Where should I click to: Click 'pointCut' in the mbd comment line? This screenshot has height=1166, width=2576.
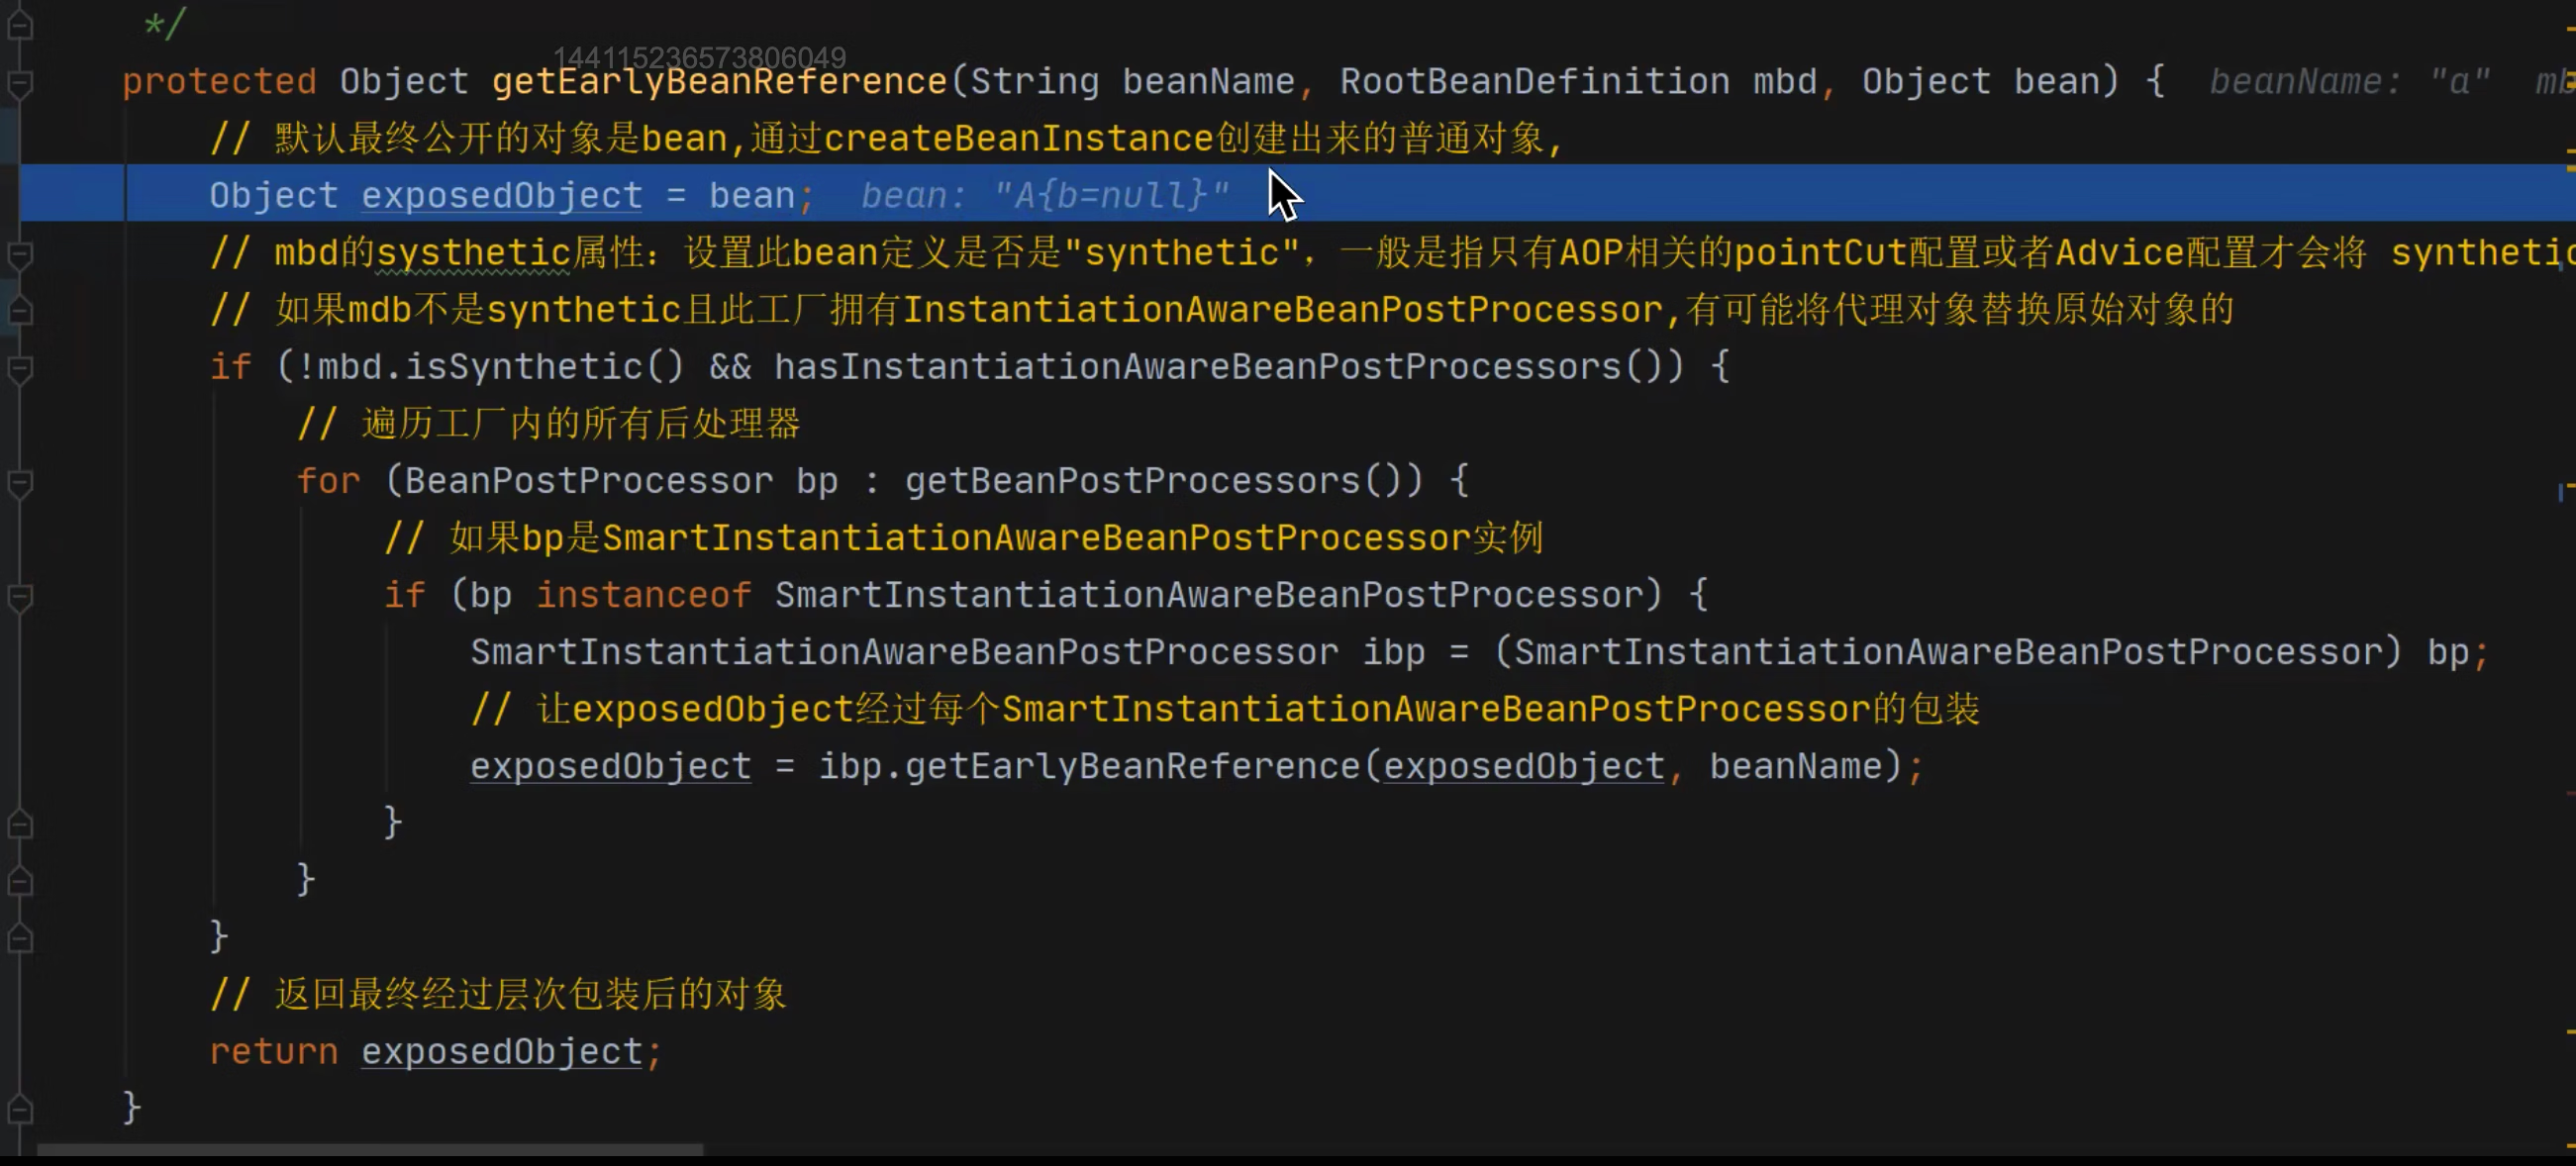(x=1821, y=252)
